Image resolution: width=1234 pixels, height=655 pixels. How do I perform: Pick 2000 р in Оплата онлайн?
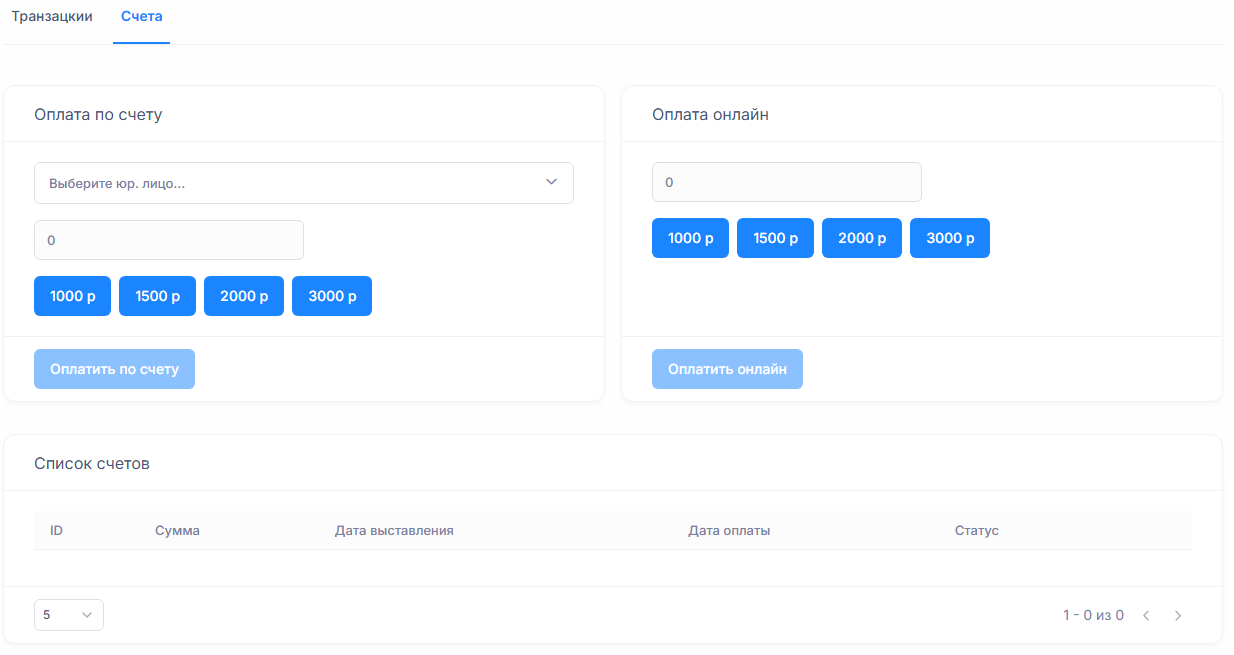point(862,238)
